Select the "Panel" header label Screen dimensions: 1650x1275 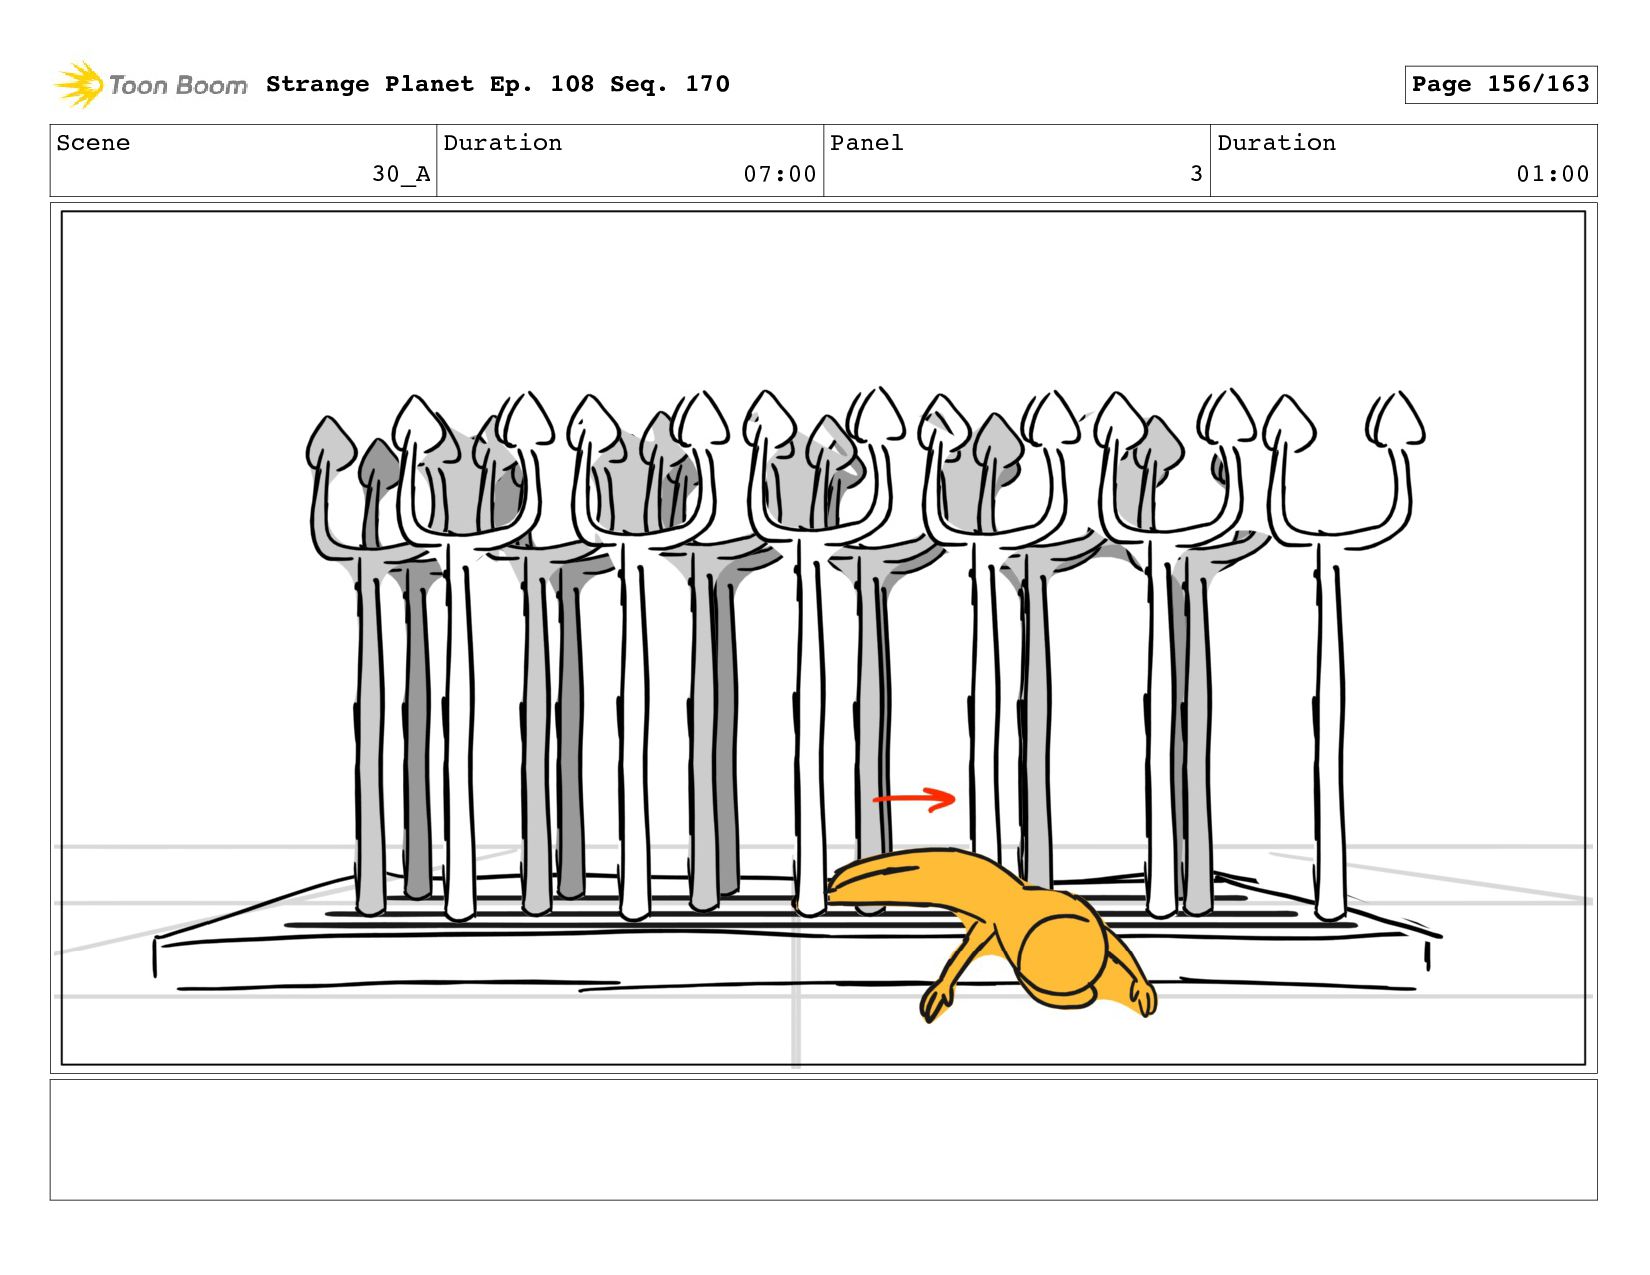867,143
